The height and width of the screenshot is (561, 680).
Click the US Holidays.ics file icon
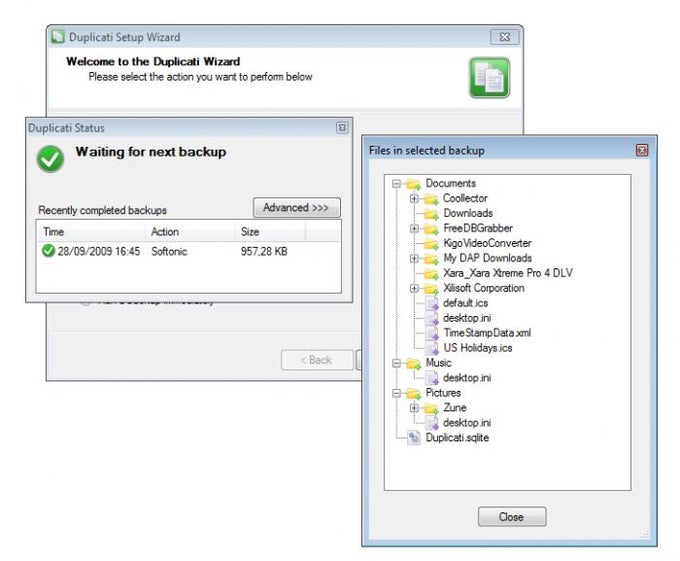[432, 349]
